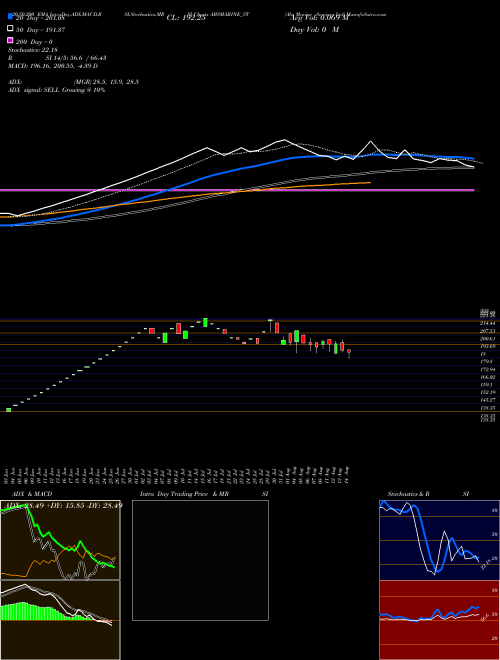Image resolution: width=500 pixels, height=660 pixels.
Task: Click the last red candlestick on the chart
Action: coord(348,352)
